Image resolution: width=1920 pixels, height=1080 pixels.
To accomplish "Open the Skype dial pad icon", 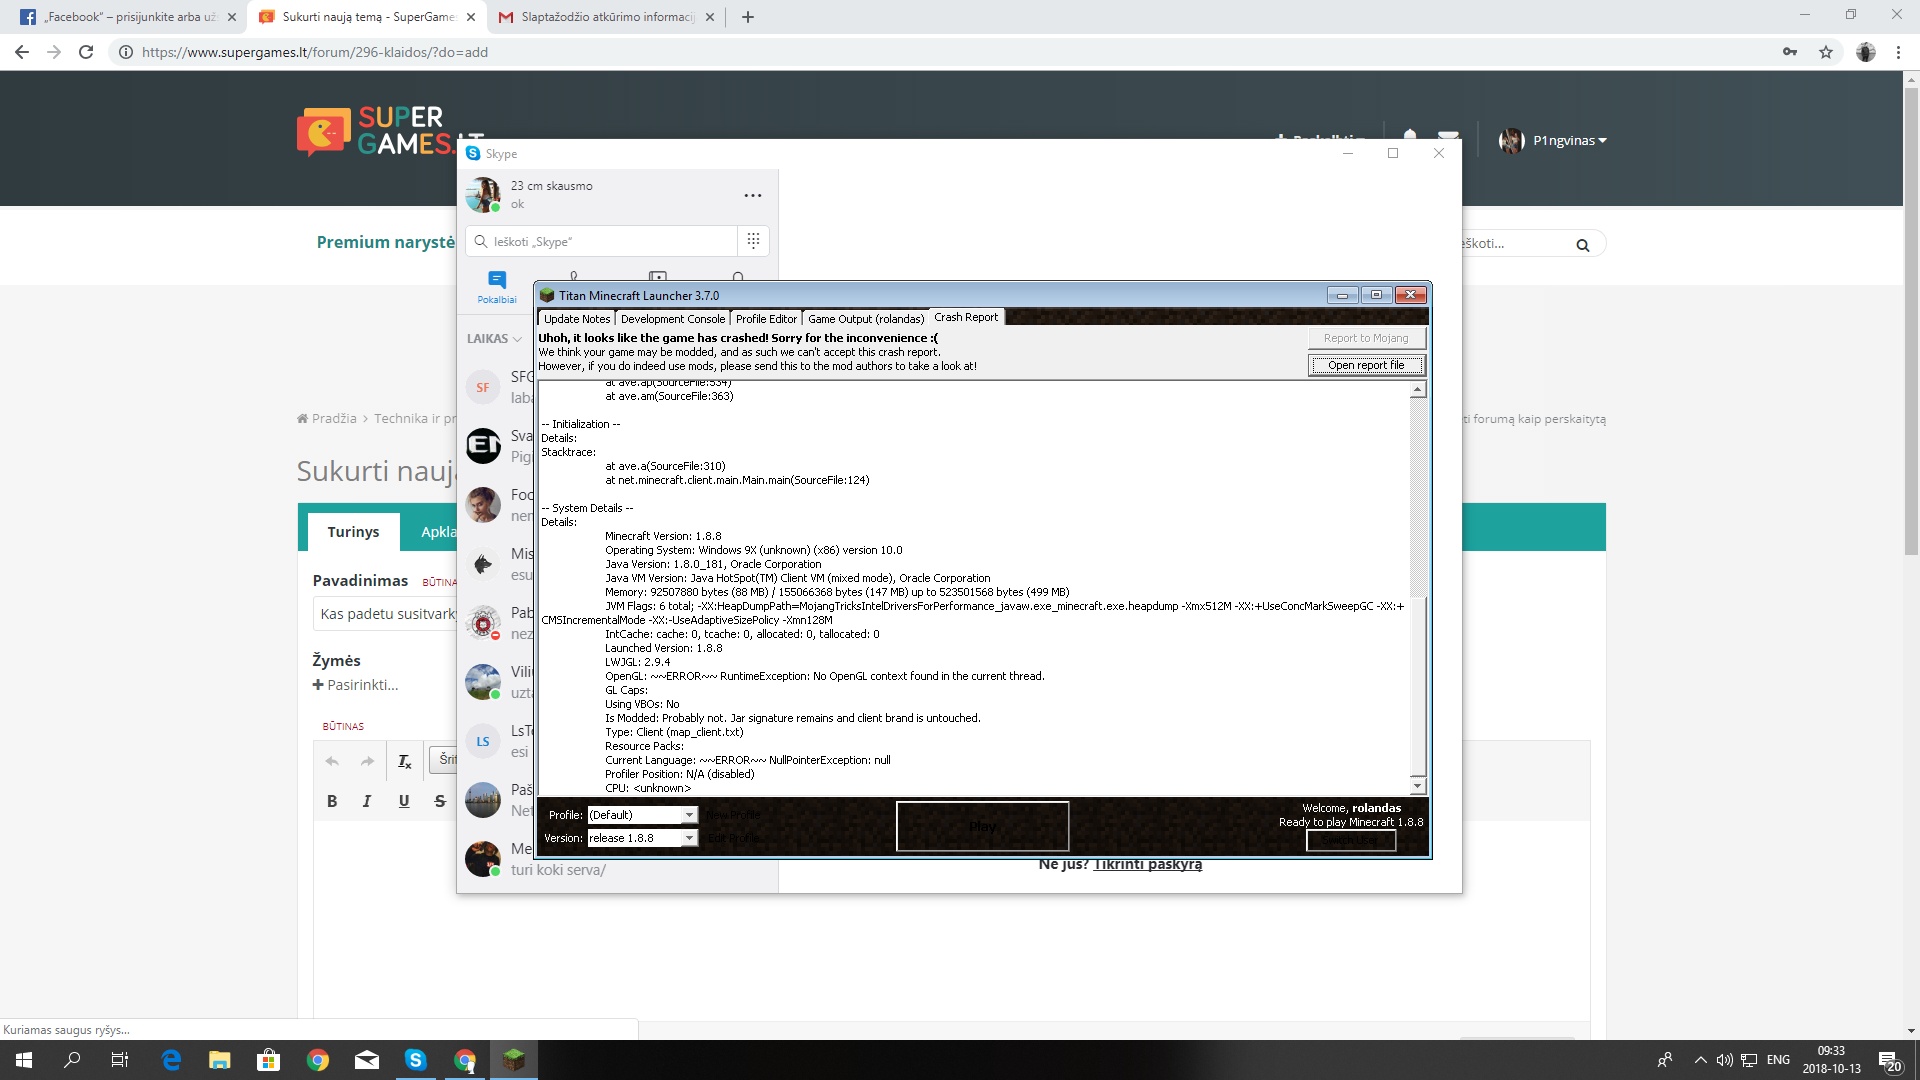I will pos(753,240).
